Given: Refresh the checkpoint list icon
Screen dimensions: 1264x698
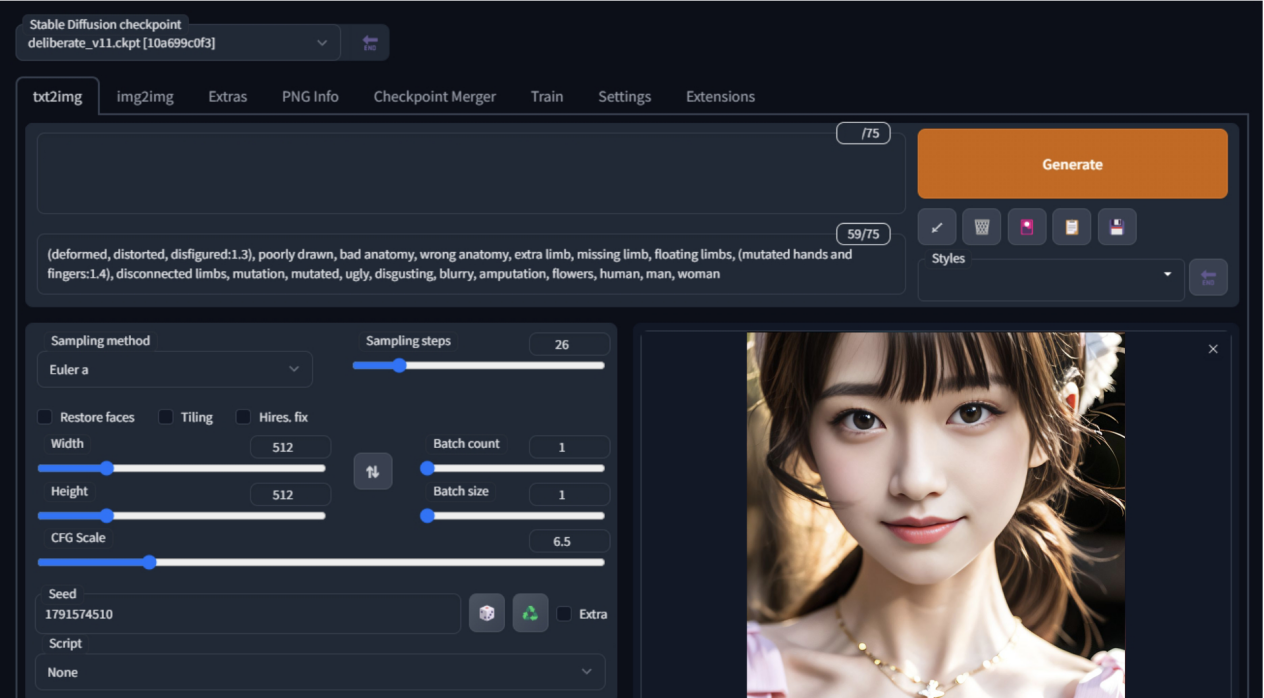Looking at the screenshot, I should (369, 43).
